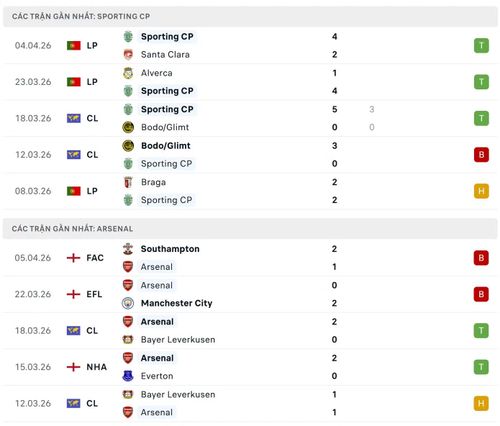Click yellow H badge for Braga match

(481, 191)
